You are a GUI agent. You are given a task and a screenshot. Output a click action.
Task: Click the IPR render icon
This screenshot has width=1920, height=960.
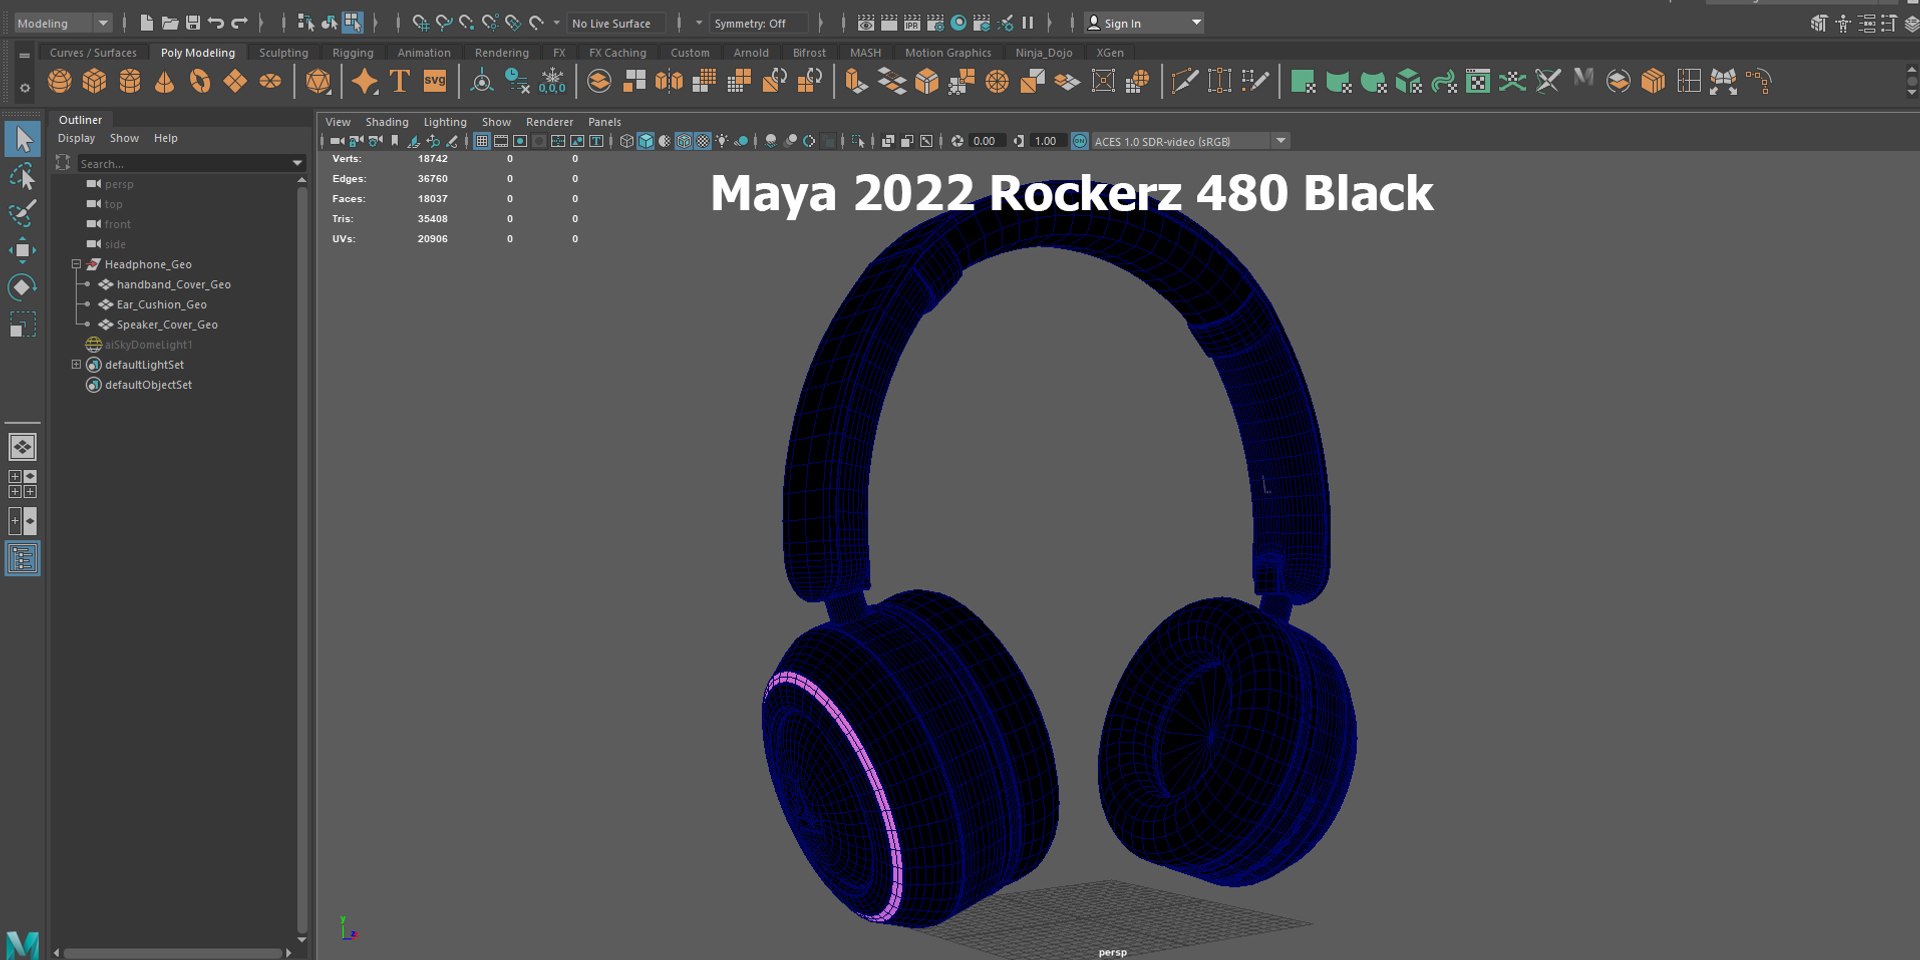coord(912,22)
